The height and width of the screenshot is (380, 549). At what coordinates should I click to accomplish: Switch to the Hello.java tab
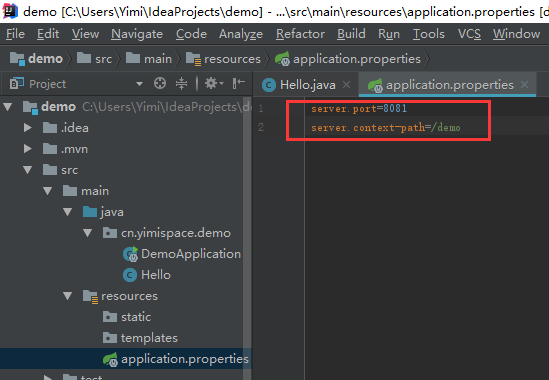307,85
